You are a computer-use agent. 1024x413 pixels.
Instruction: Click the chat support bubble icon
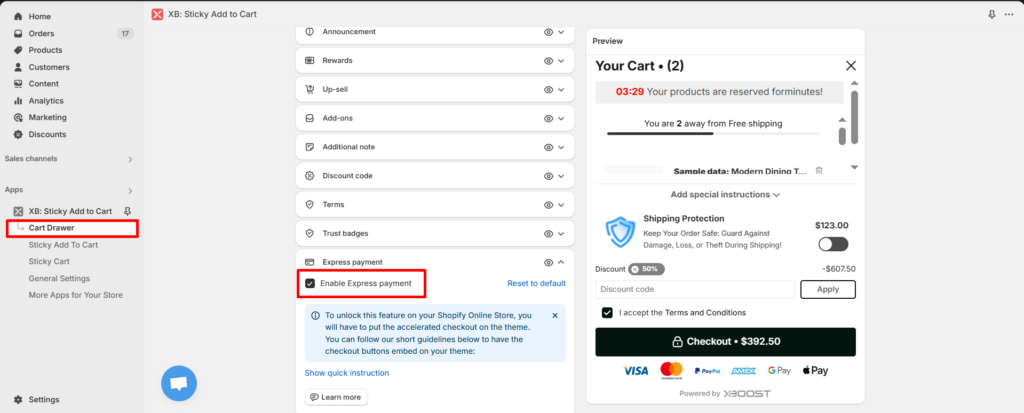click(x=179, y=383)
